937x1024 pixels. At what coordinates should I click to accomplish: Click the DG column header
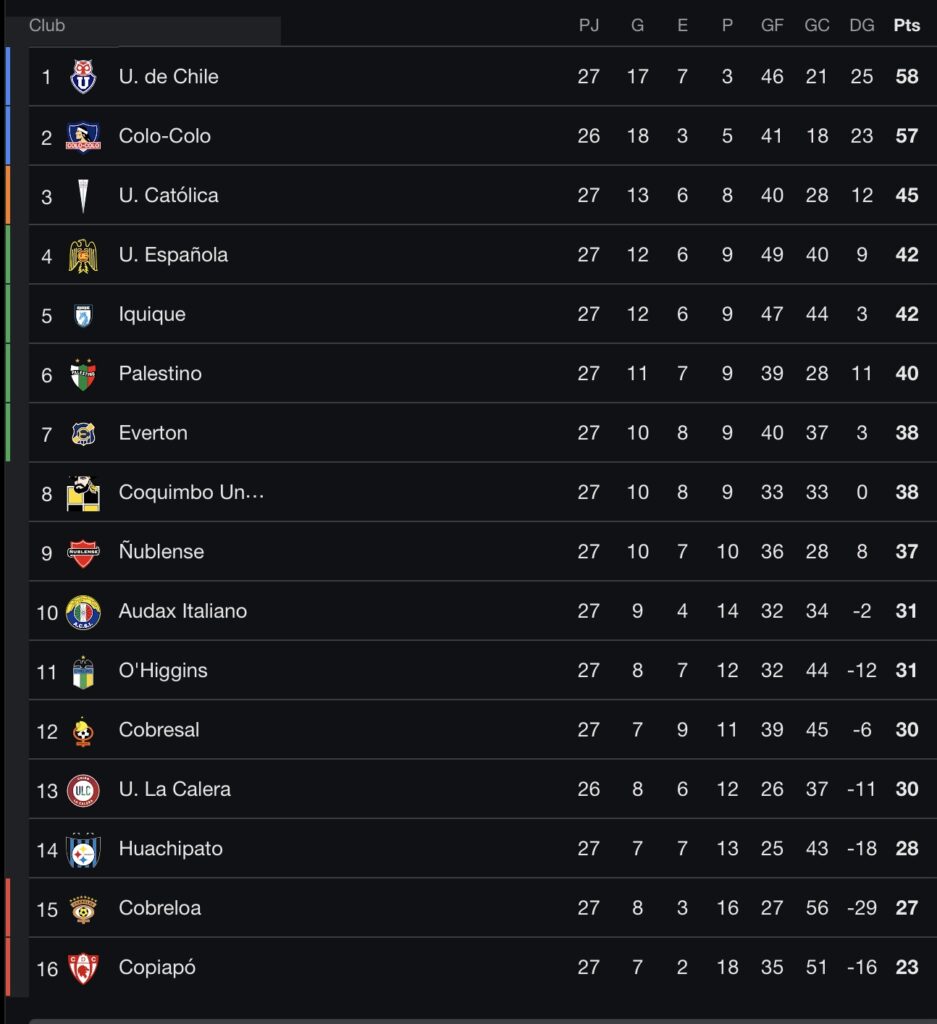(x=861, y=26)
